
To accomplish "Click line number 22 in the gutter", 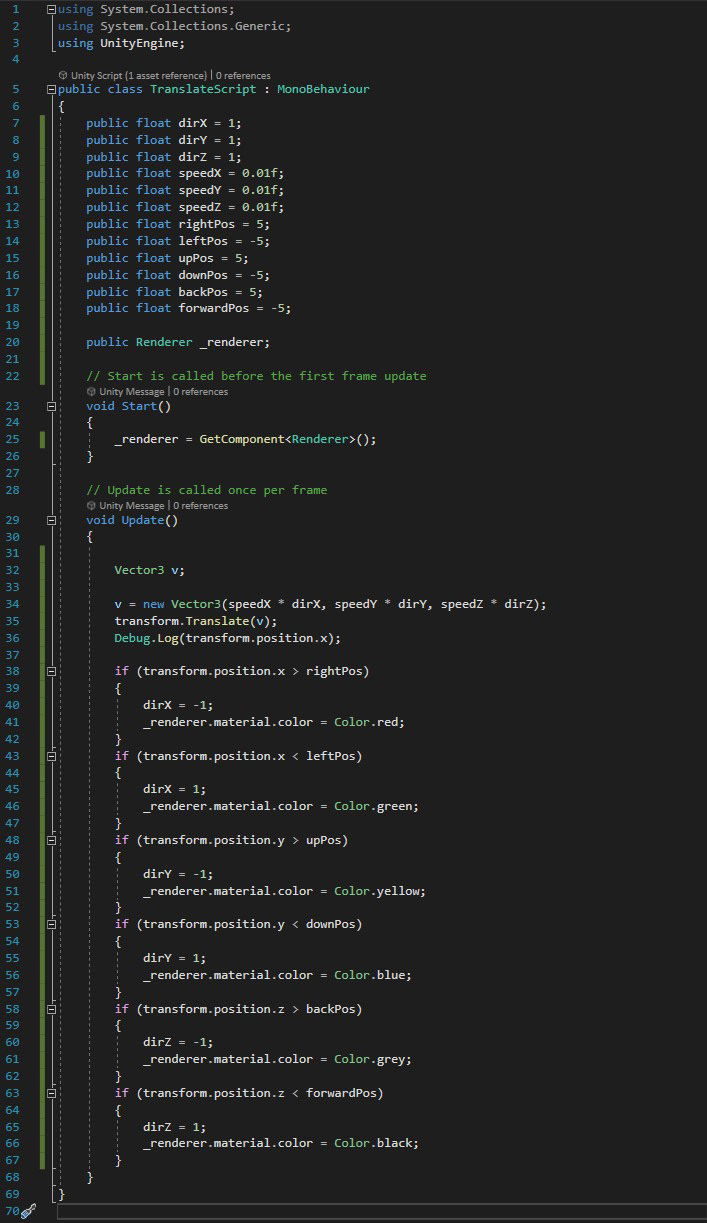I will [12, 376].
